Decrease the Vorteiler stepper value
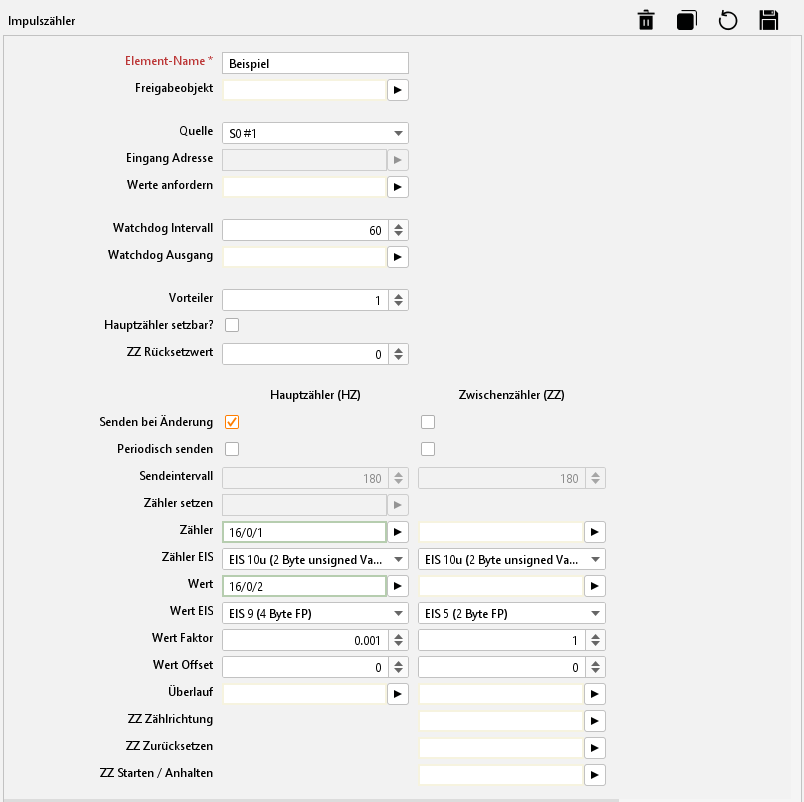 pos(399,304)
